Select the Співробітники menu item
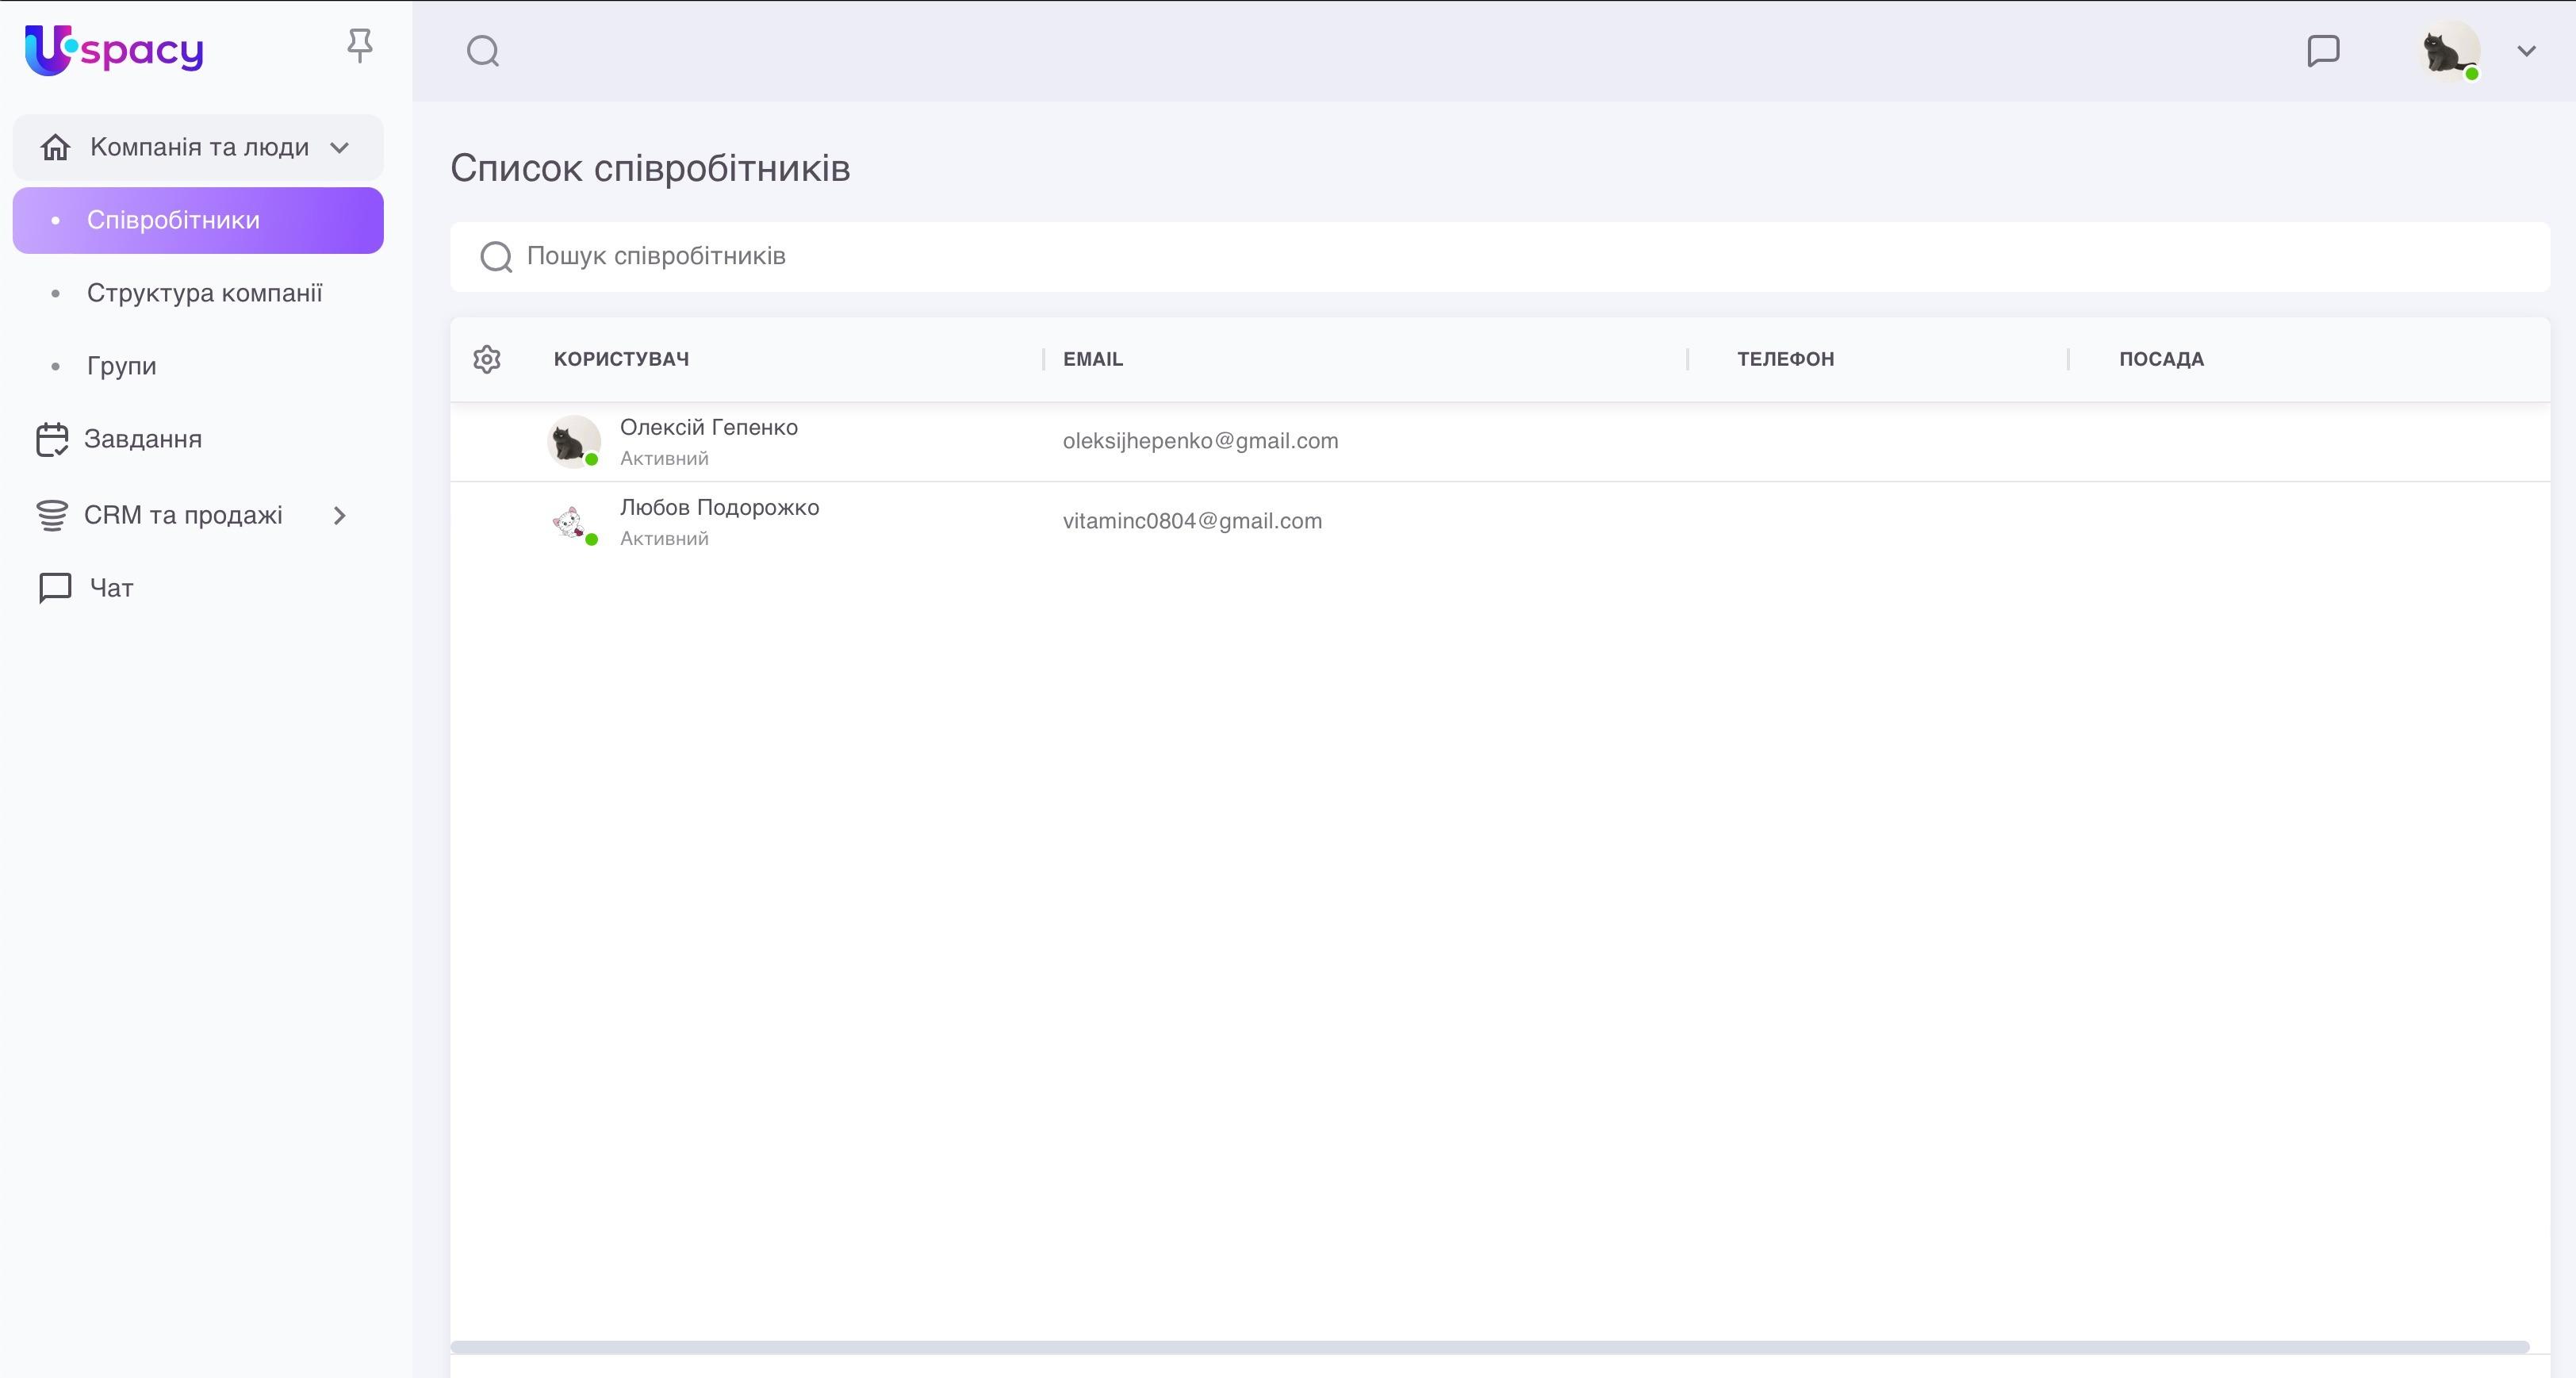 coord(173,220)
